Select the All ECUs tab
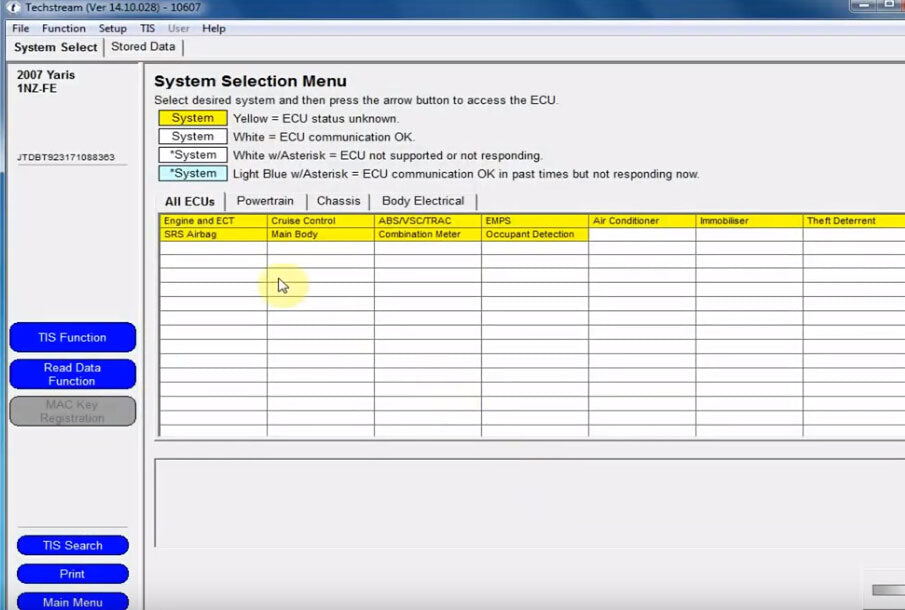Viewport: 905px width, 610px height. pos(189,201)
